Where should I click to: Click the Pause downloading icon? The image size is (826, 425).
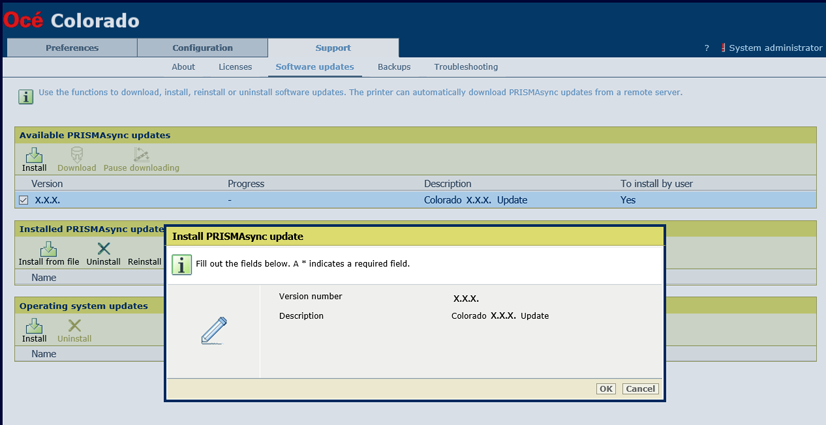click(x=141, y=155)
